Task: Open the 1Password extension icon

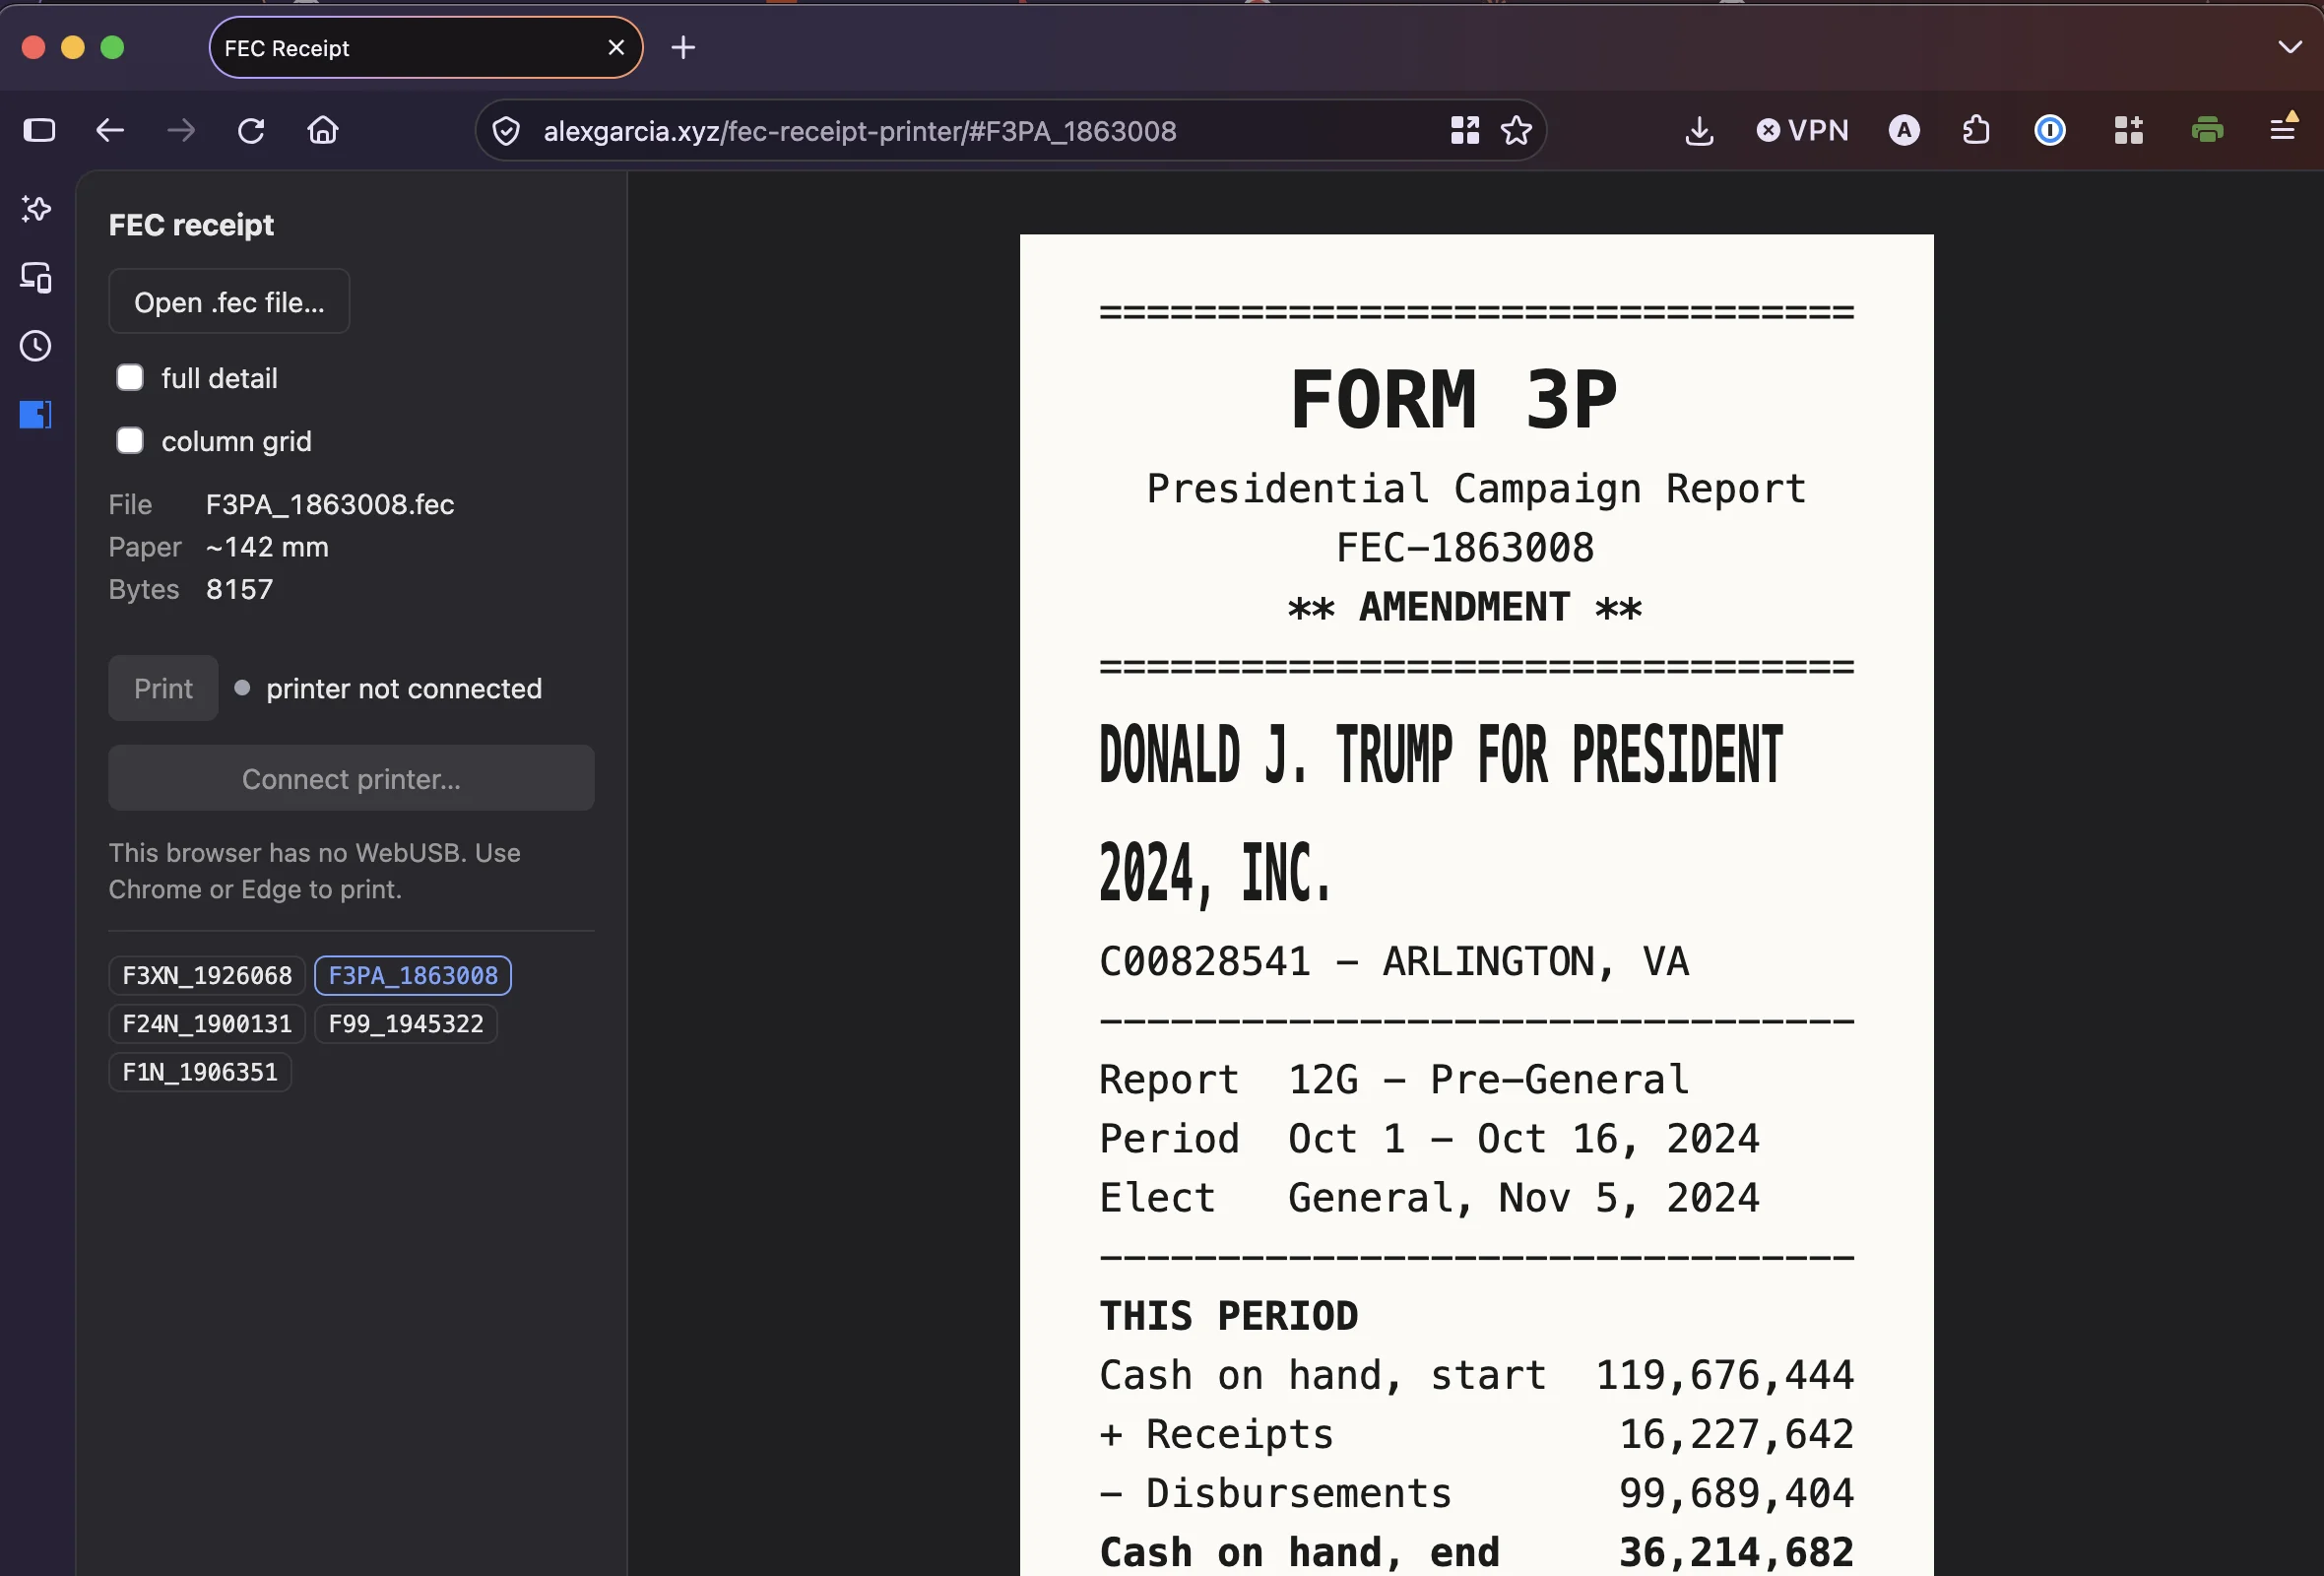Action: 2050,130
